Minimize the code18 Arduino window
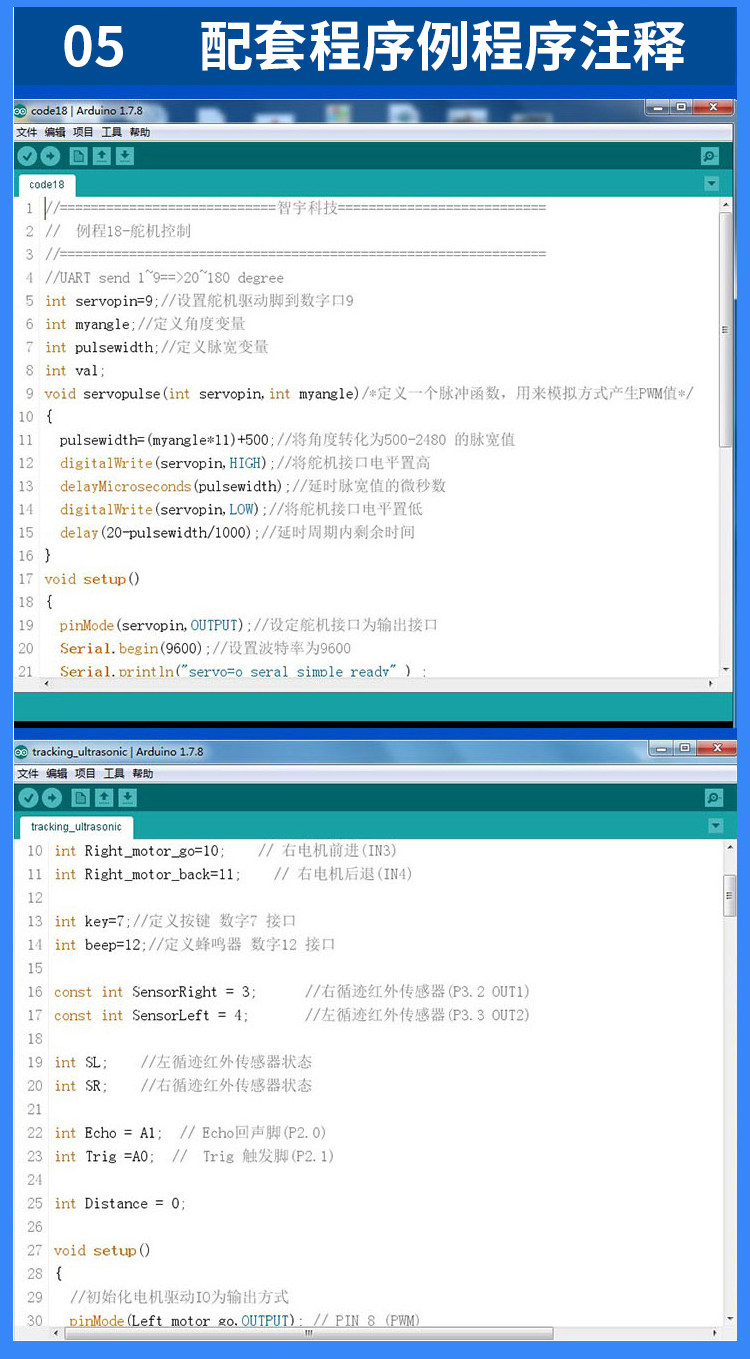 tap(657, 106)
